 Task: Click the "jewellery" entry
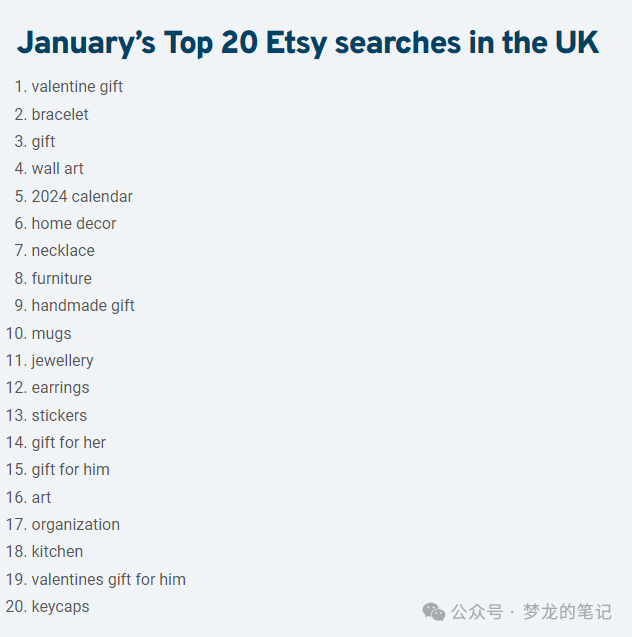(62, 361)
